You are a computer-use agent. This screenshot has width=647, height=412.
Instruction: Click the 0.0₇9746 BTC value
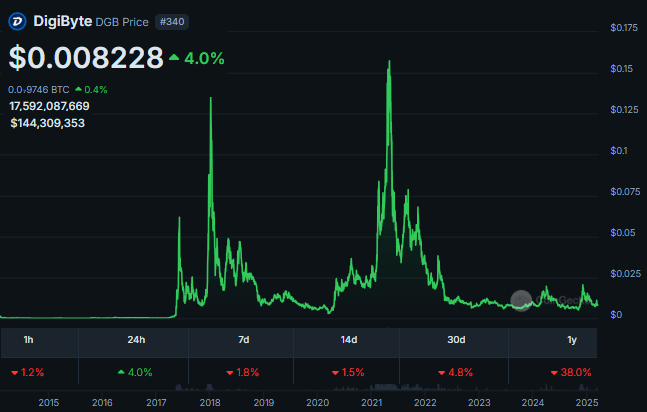[38, 90]
